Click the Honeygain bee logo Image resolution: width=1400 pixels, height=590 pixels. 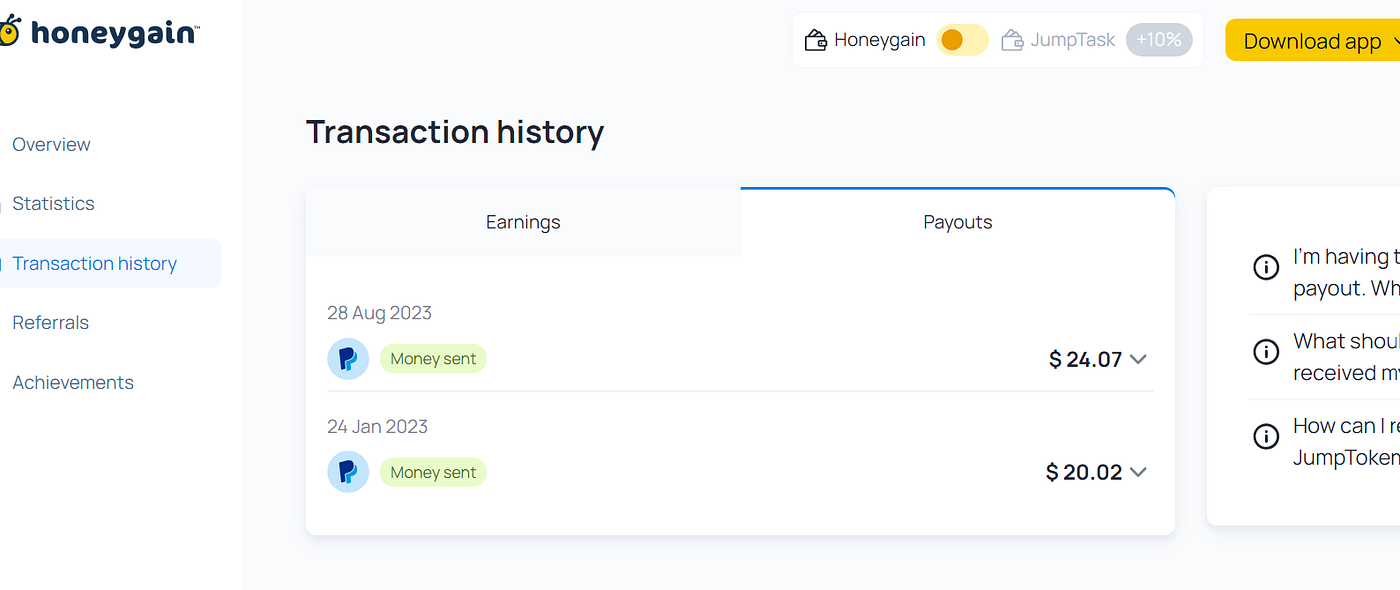[9, 31]
